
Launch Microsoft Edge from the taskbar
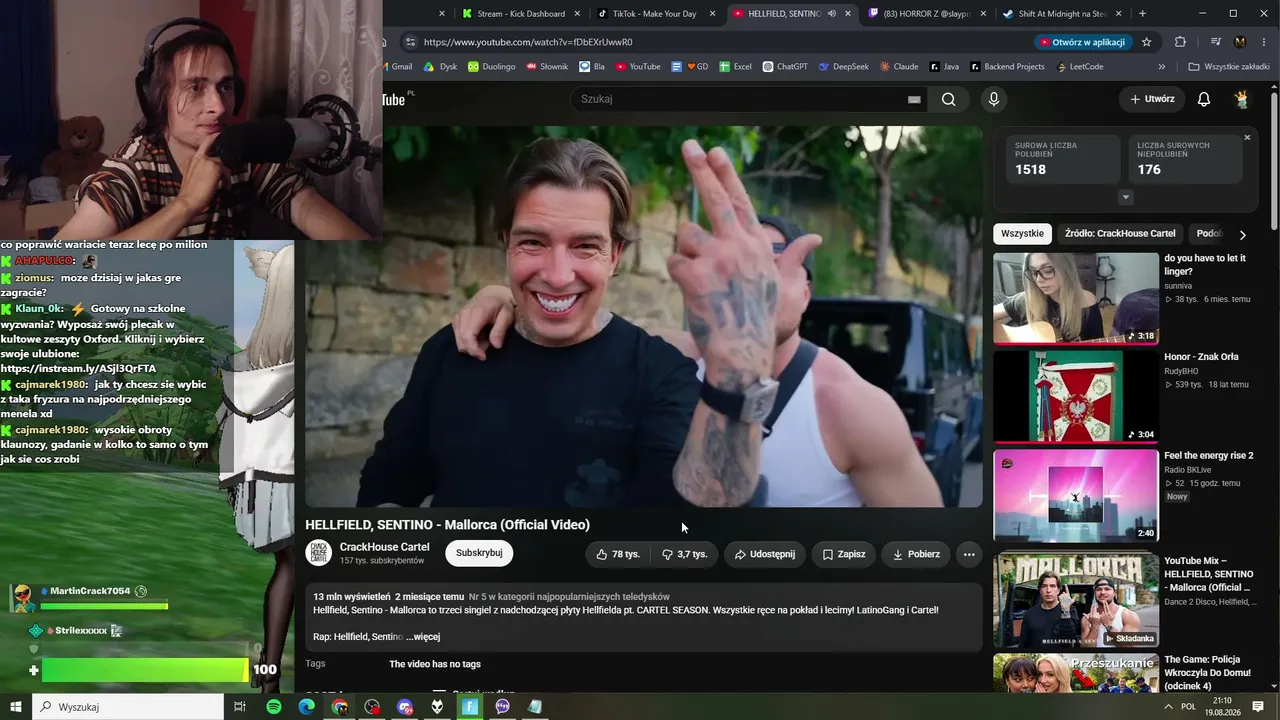pyautogui.click(x=307, y=707)
